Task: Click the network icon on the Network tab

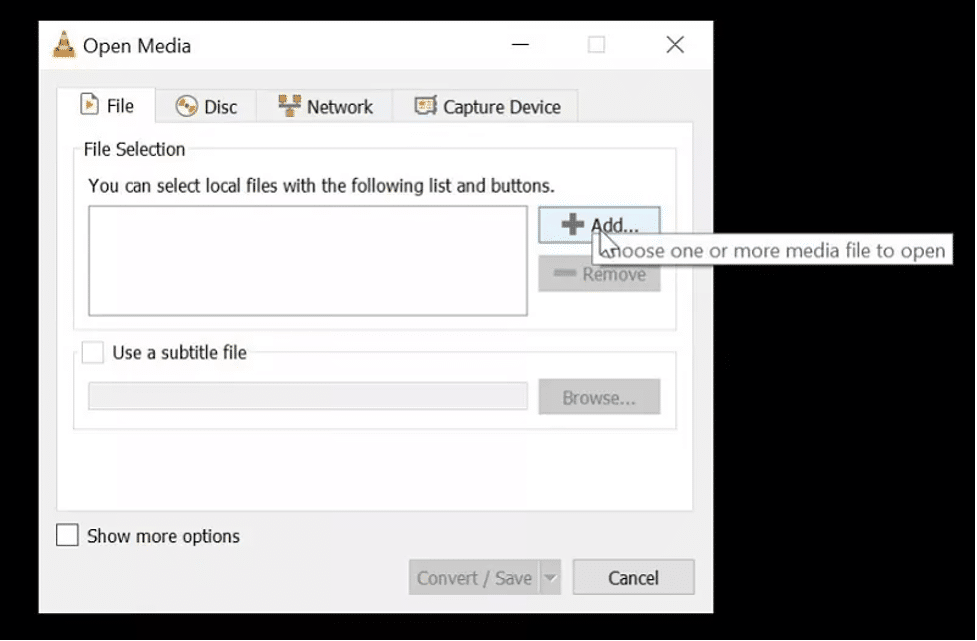Action: [x=290, y=104]
